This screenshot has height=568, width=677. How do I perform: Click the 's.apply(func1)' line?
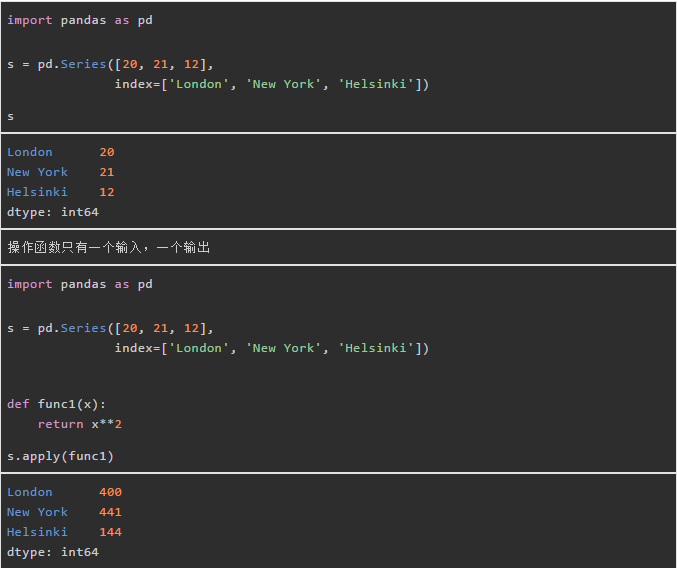(60, 456)
